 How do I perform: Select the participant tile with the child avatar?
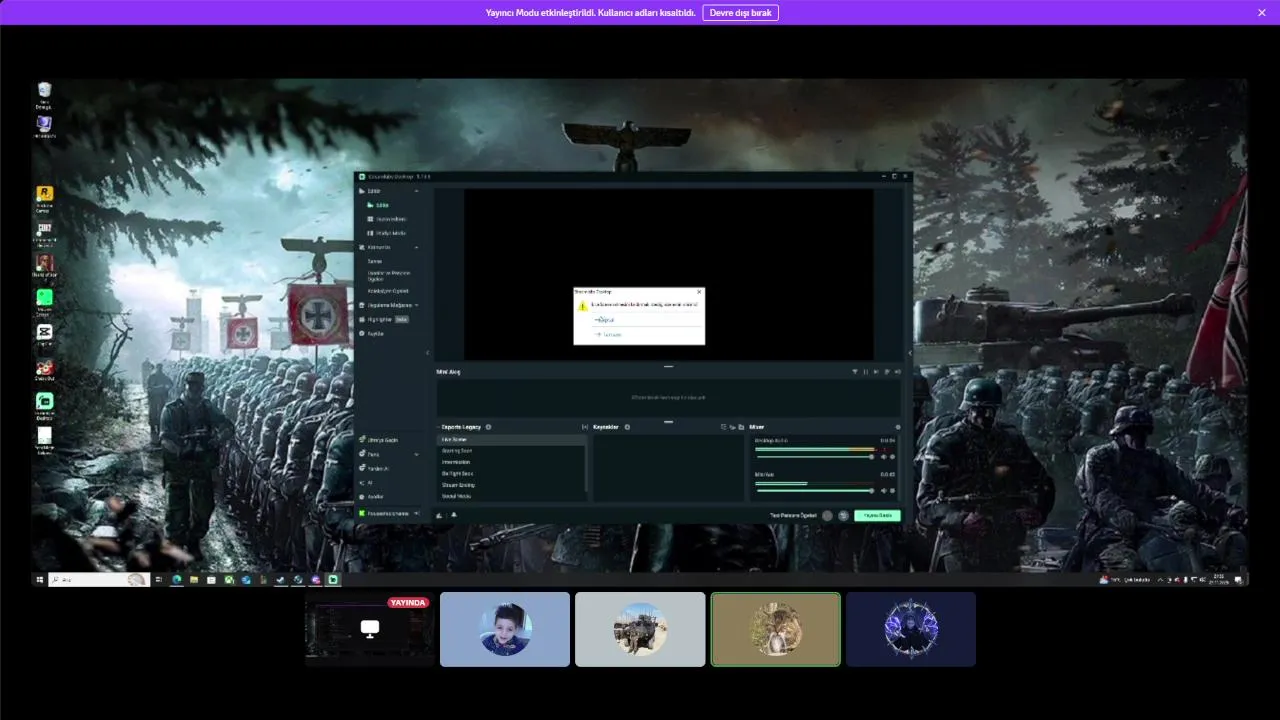pos(505,629)
